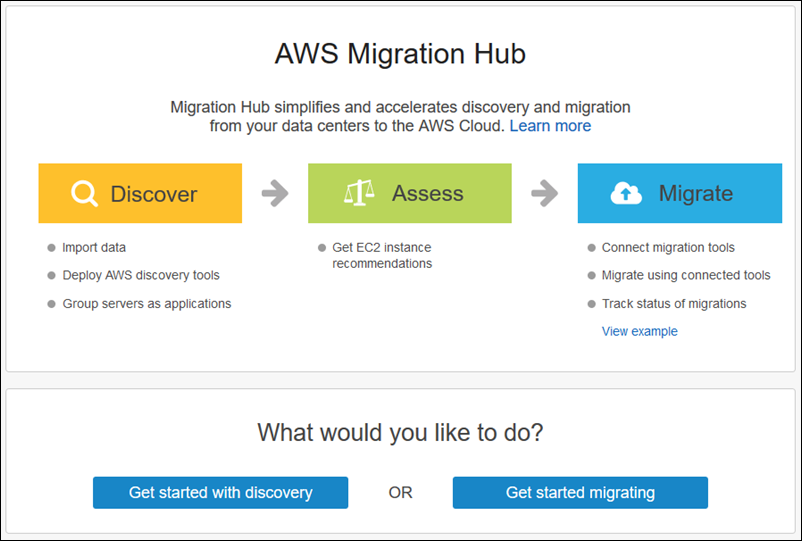Click 'Migrate using connected tools' text
Image resolution: width=802 pixels, height=541 pixels.
pyautogui.click(x=686, y=275)
